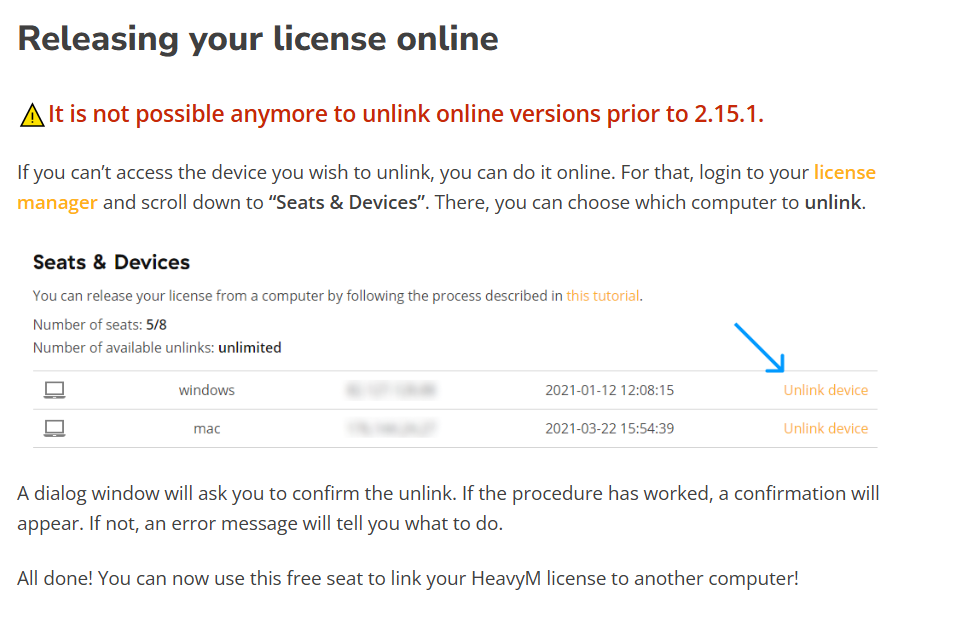Viewport: 968px width, 634px height.
Task: Open the orange 'license' link
Action: pos(845,172)
